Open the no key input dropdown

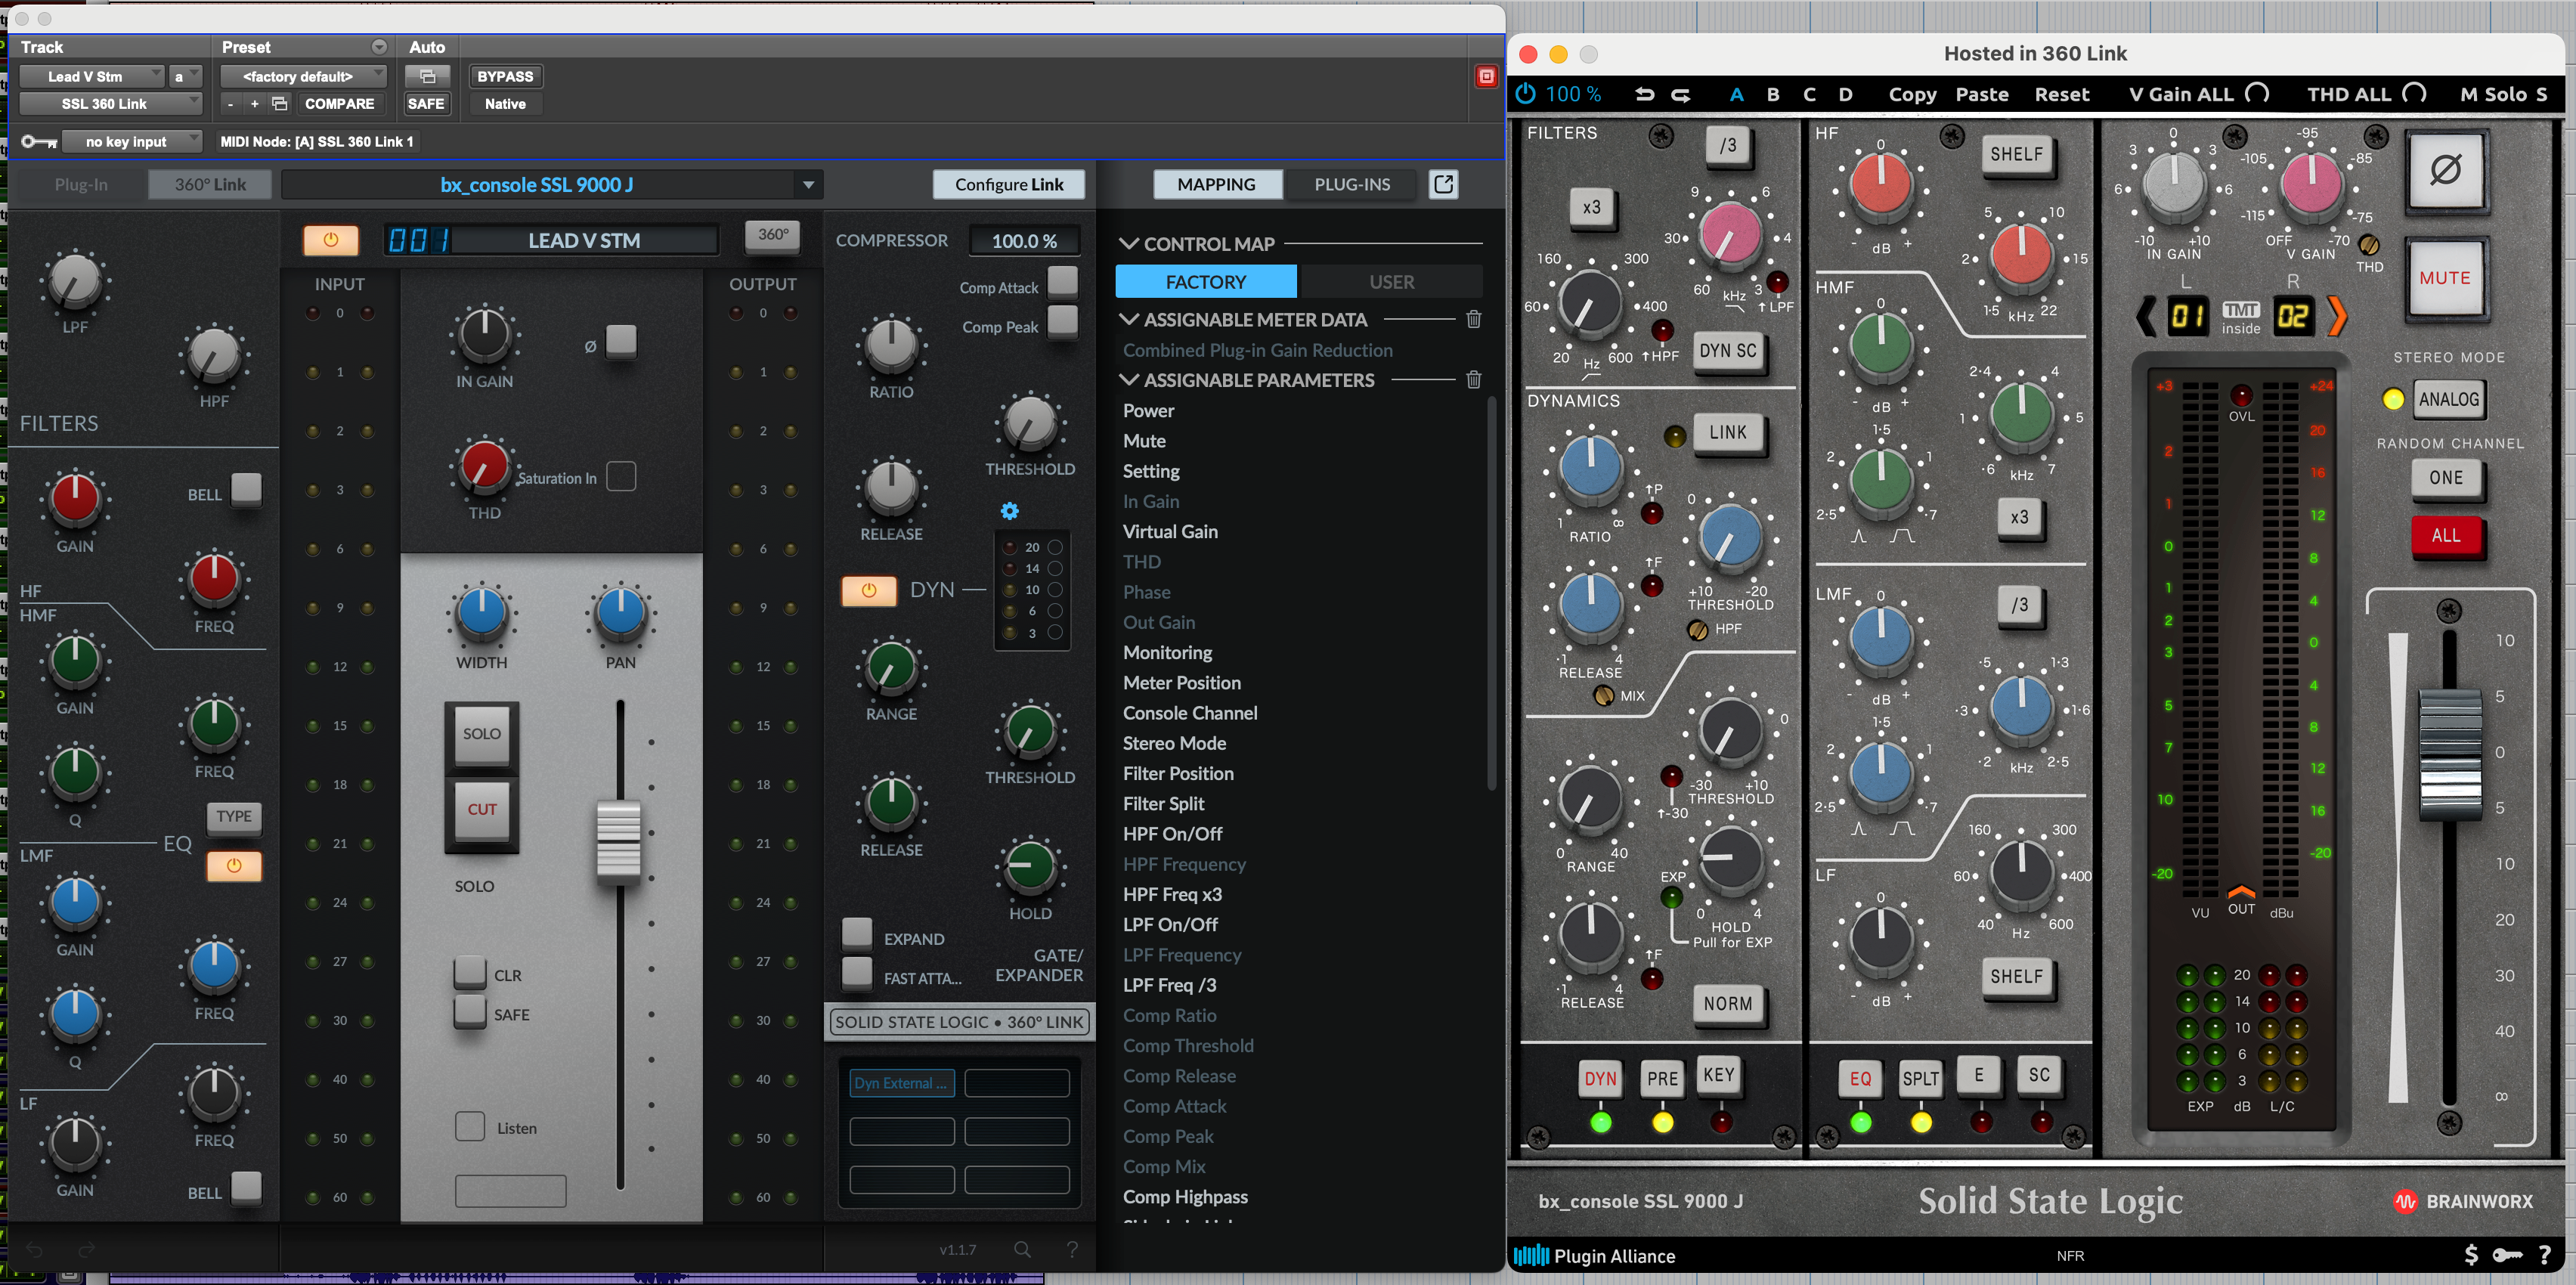click(x=132, y=141)
